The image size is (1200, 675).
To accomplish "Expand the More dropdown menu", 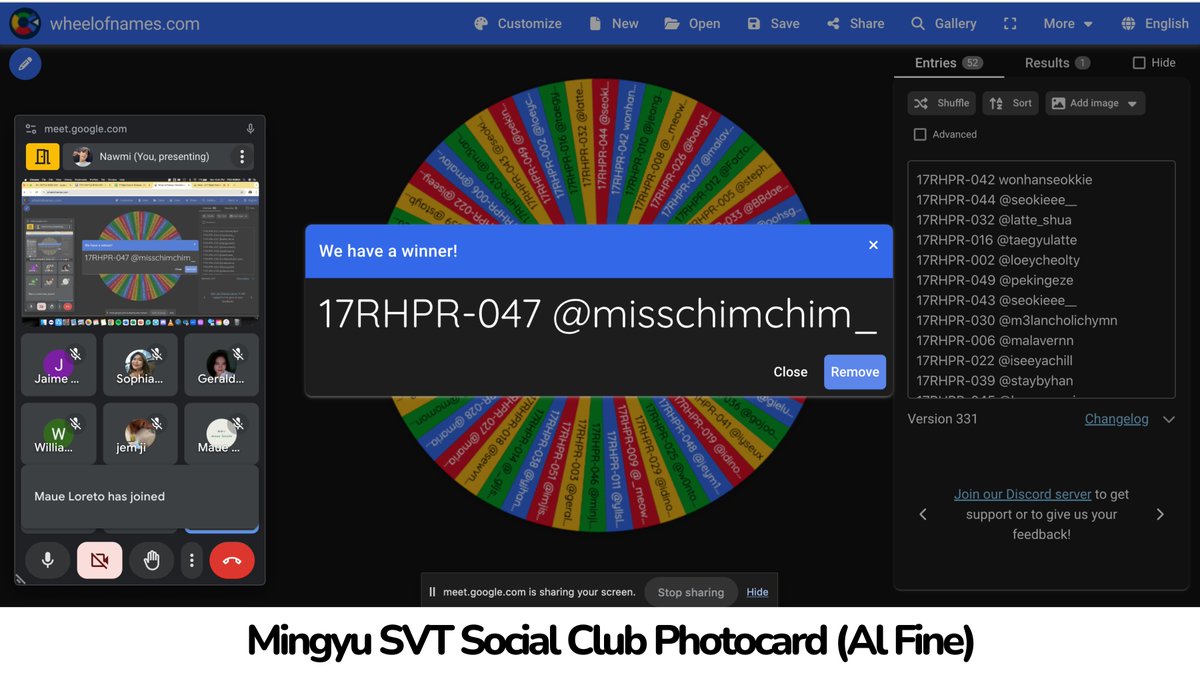I will pyautogui.click(x=1068, y=23).
